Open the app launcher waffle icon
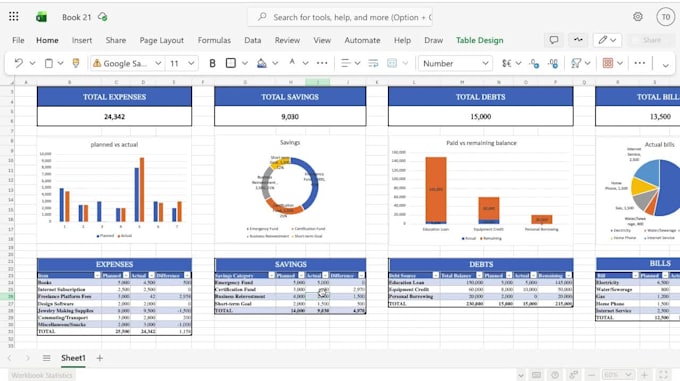This screenshot has height=381, width=680. (x=13, y=16)
